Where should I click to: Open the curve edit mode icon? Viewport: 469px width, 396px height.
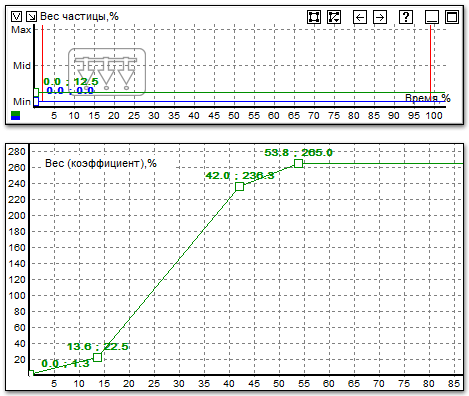coord(334,17)
